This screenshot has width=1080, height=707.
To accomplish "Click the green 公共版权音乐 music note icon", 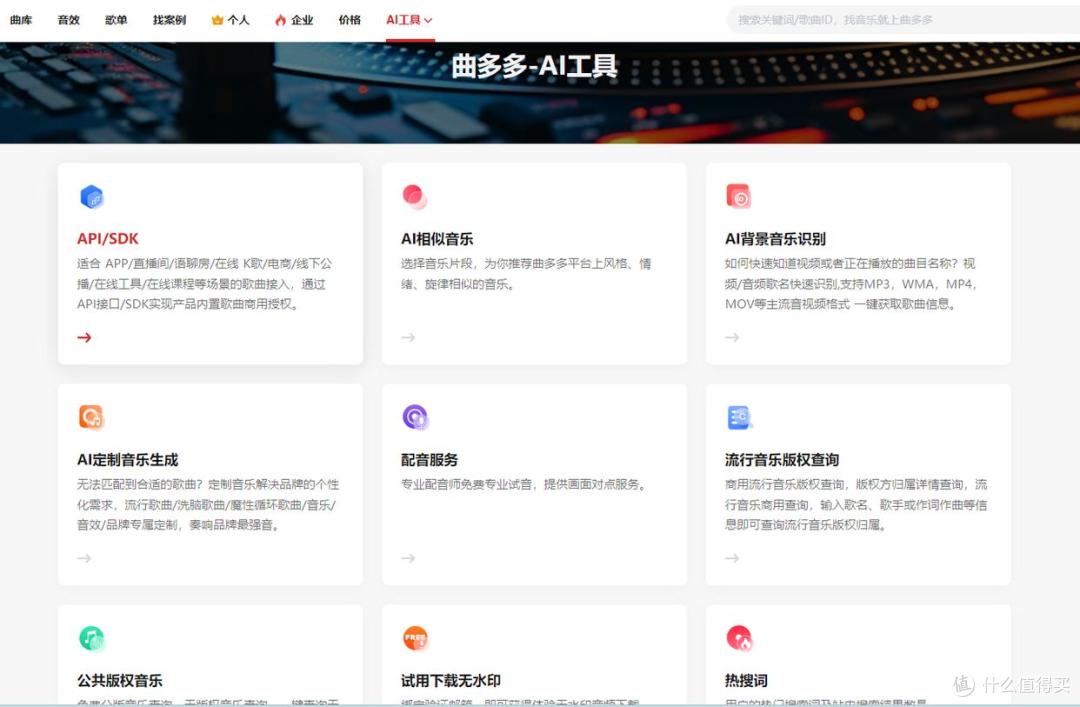I will pos(92,638).
